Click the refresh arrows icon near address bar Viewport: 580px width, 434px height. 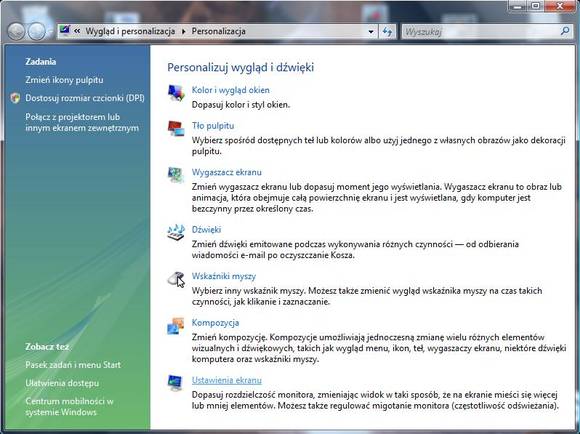point(387,31)
